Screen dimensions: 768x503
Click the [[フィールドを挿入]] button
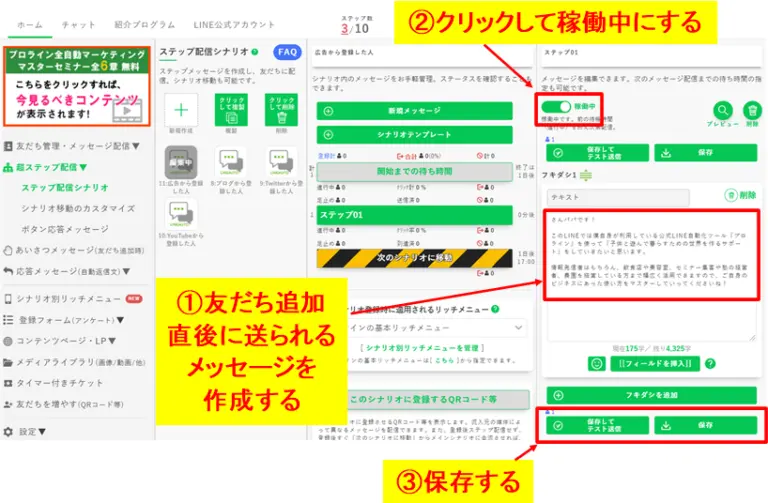click(655, 363)
